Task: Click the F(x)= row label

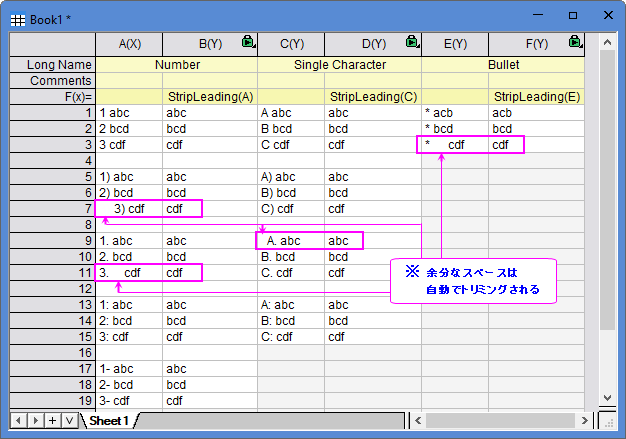Action: pyautogui.click(x=53, y=97)
